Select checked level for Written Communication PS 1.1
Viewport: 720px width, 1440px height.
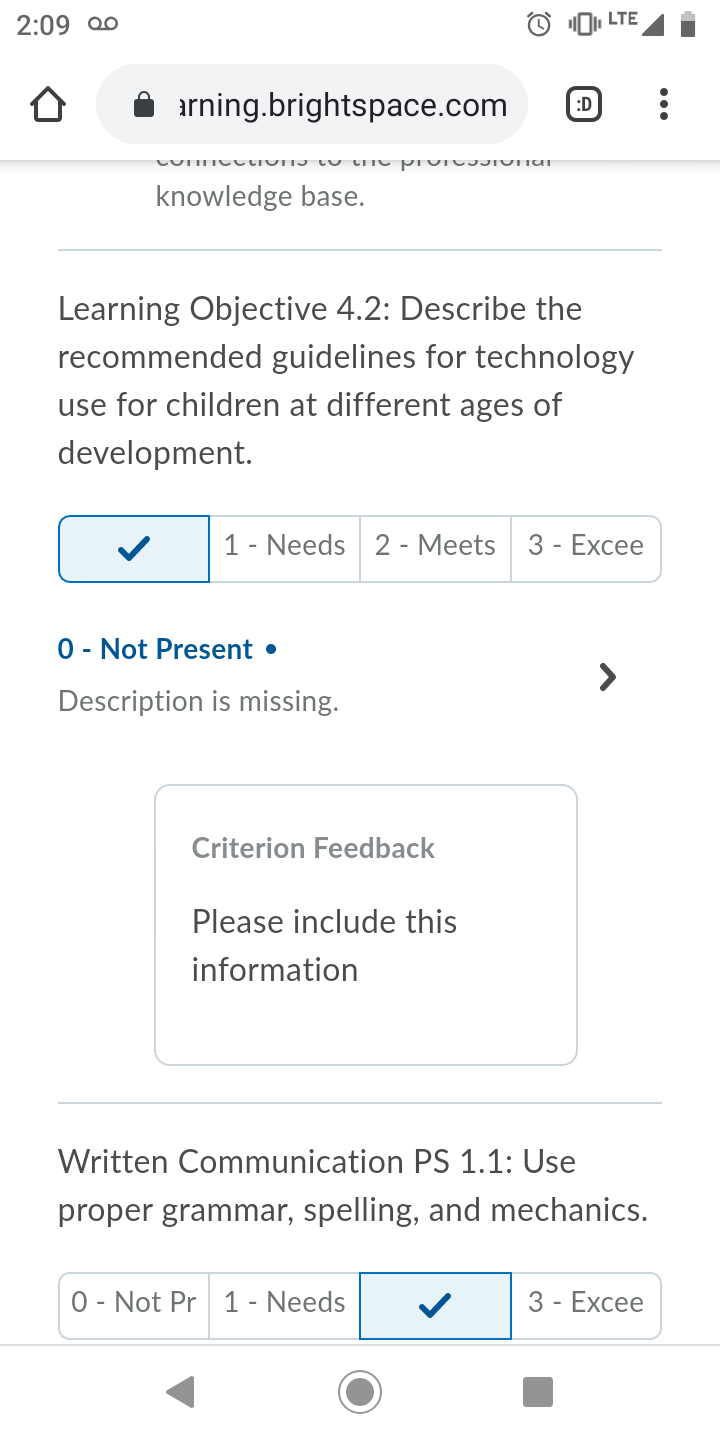click(435, 1306)
